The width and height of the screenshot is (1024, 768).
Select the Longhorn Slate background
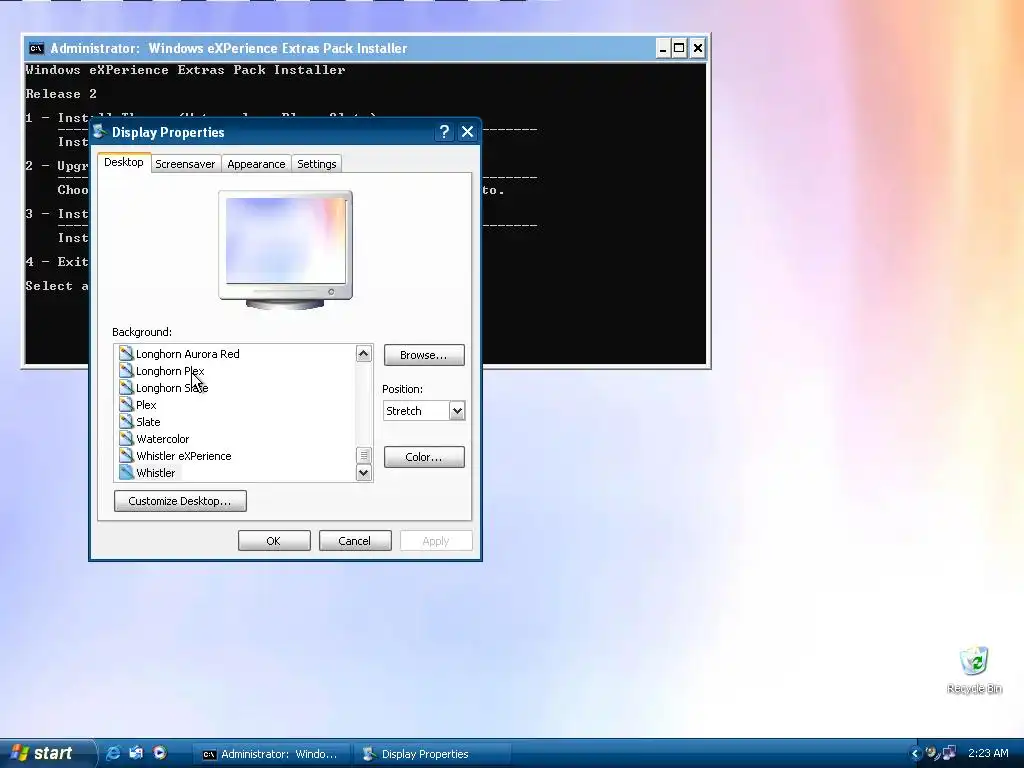point(172,388)
